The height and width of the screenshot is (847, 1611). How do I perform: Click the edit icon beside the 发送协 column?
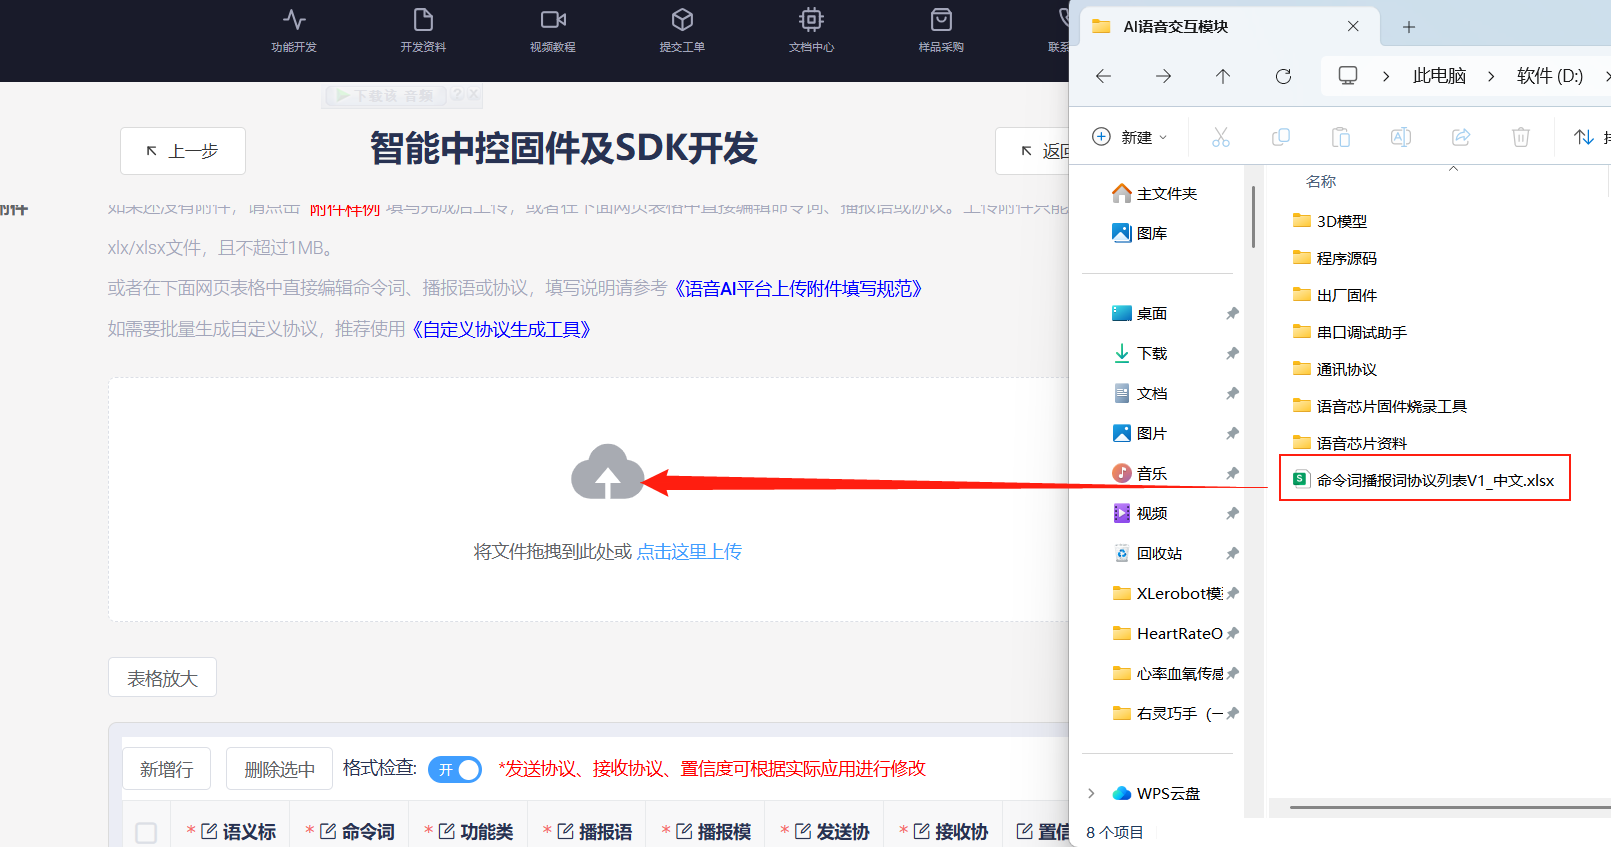tap(803, 831)
